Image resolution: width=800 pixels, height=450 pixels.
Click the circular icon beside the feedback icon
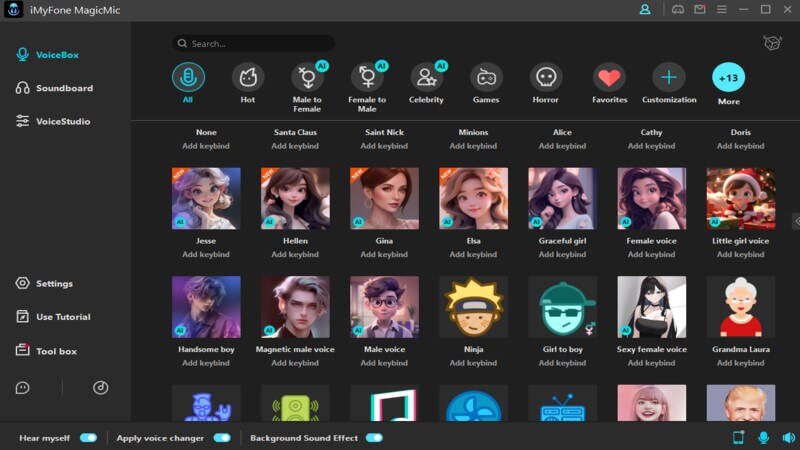101,388
